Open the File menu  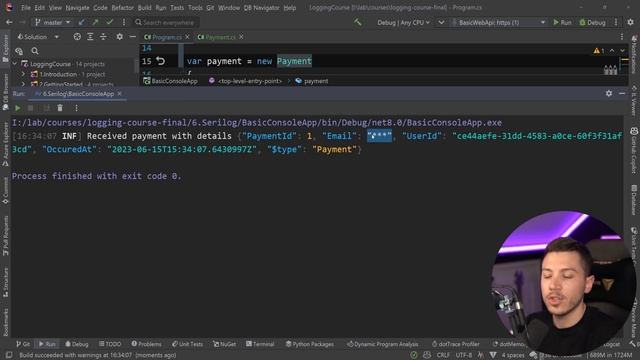coord(26,8)
